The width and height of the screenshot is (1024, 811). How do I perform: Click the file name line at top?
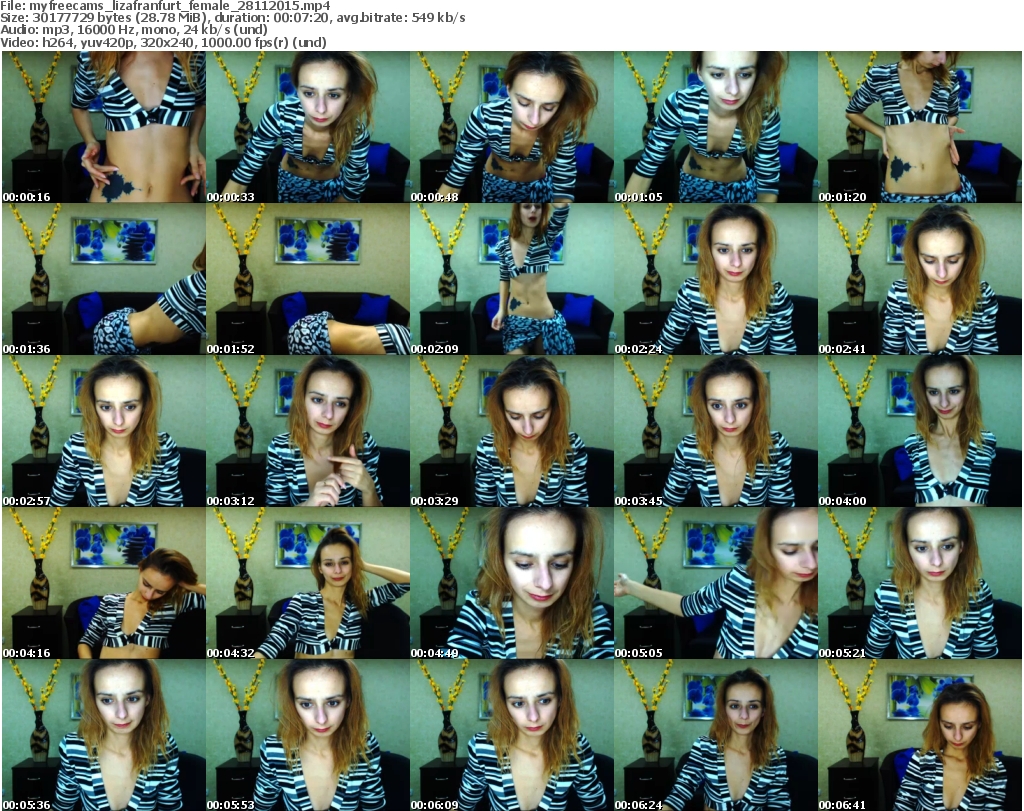click(165, 6)
